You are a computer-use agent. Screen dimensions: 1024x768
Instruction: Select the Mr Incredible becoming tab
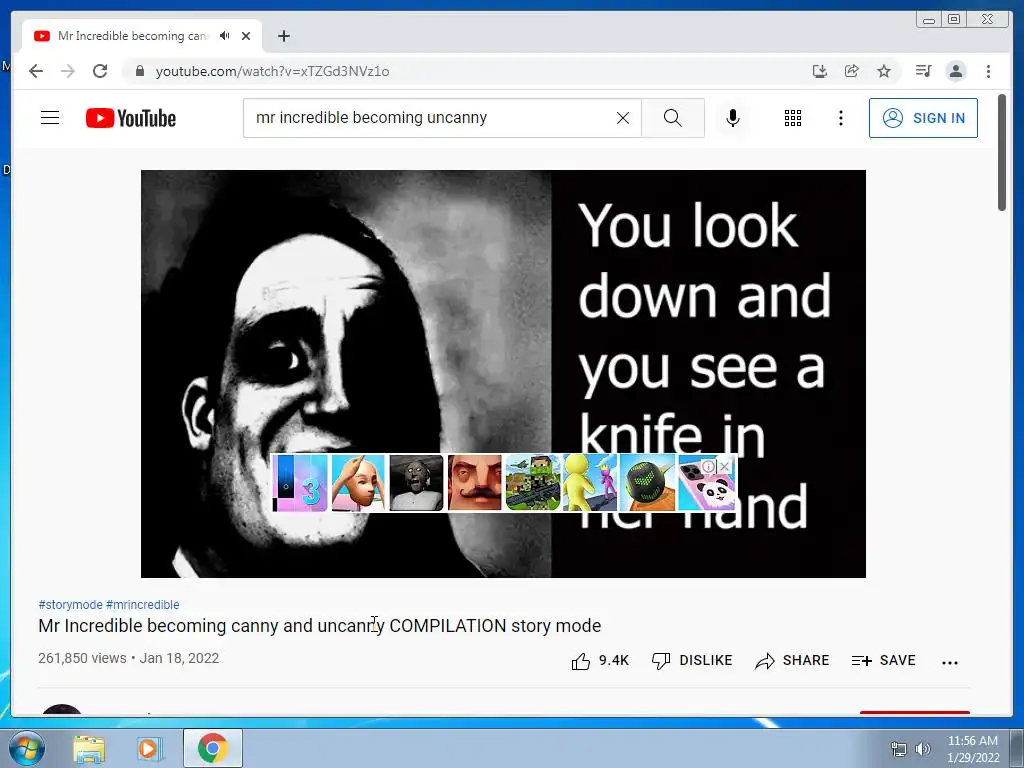pyautogui.click(x=142, y=36)
